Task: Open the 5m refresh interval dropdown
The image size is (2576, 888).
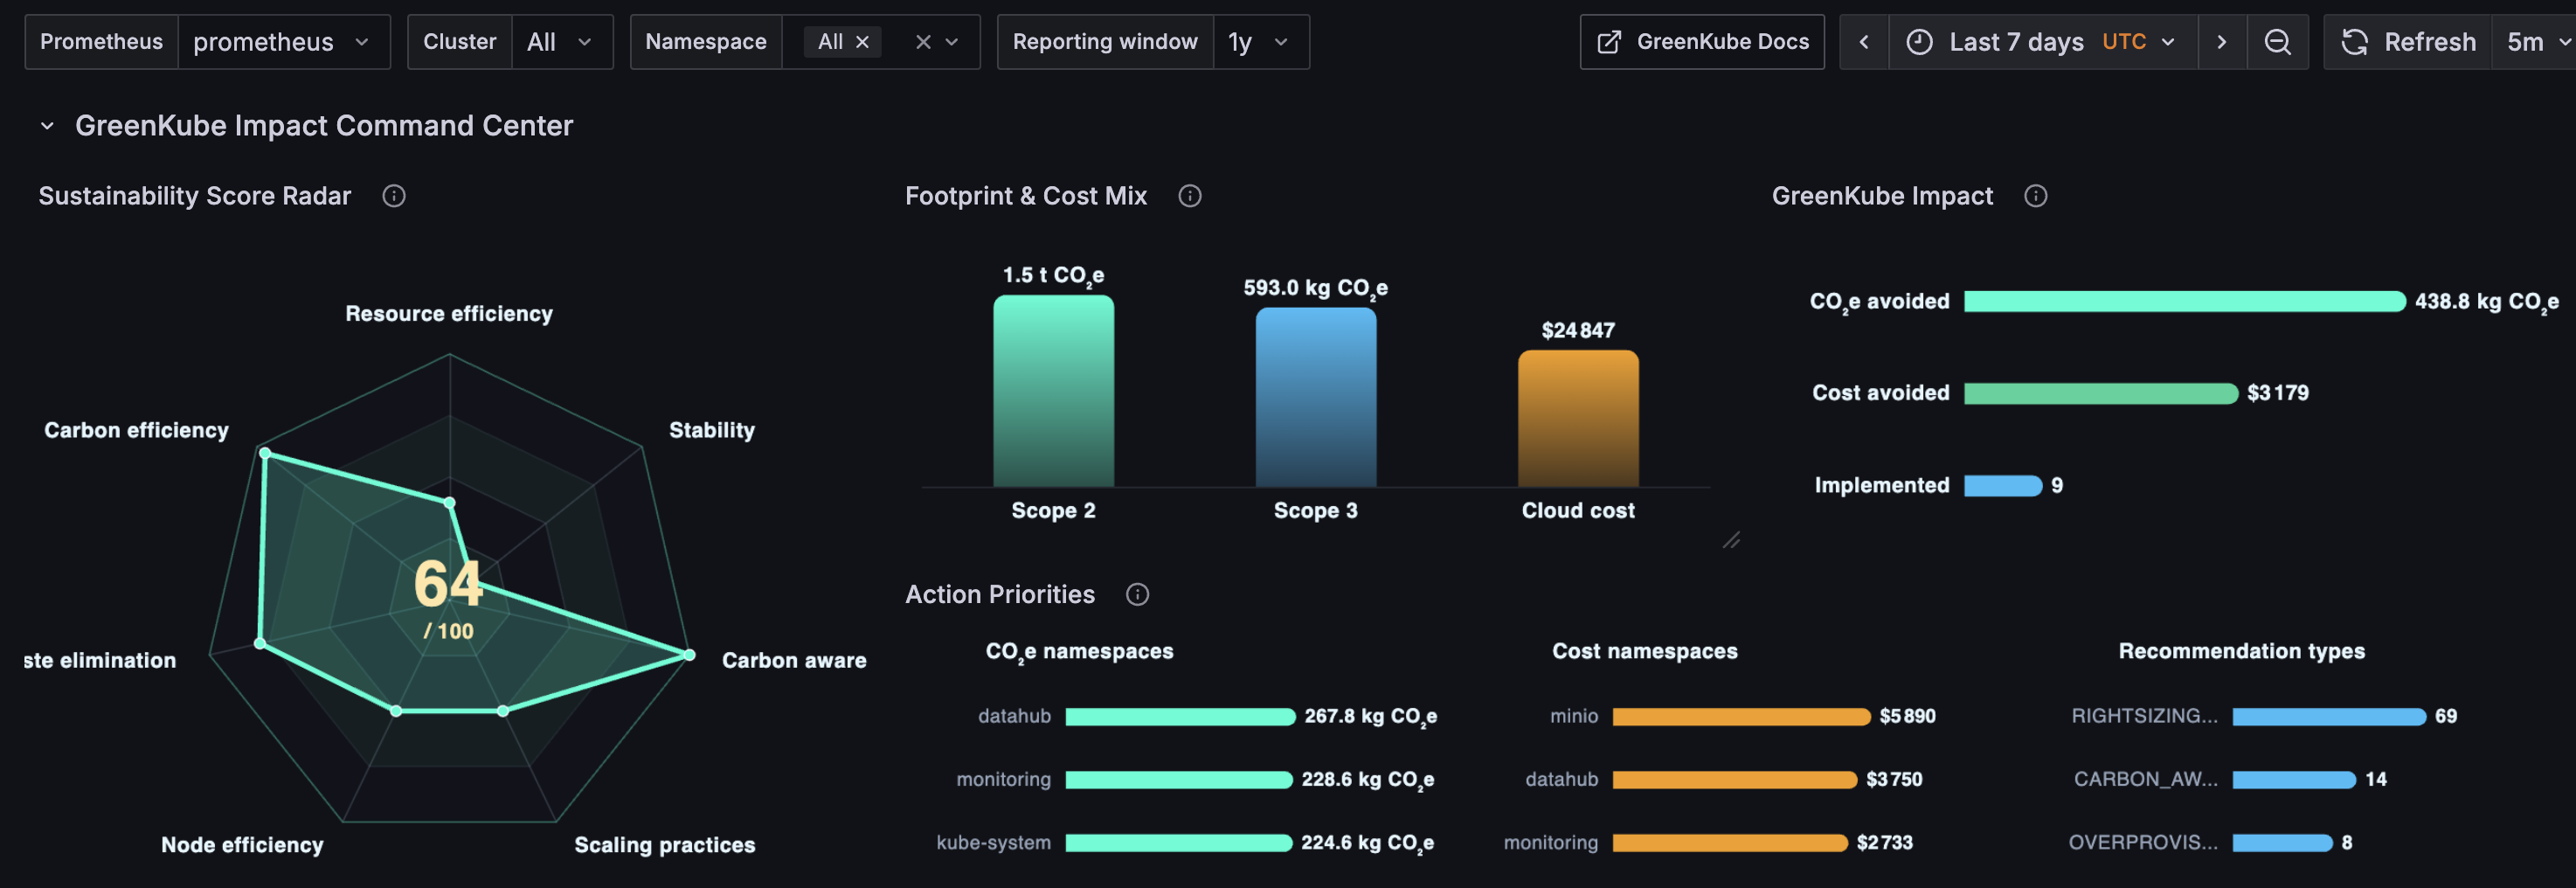Action: click(2535, 42)
